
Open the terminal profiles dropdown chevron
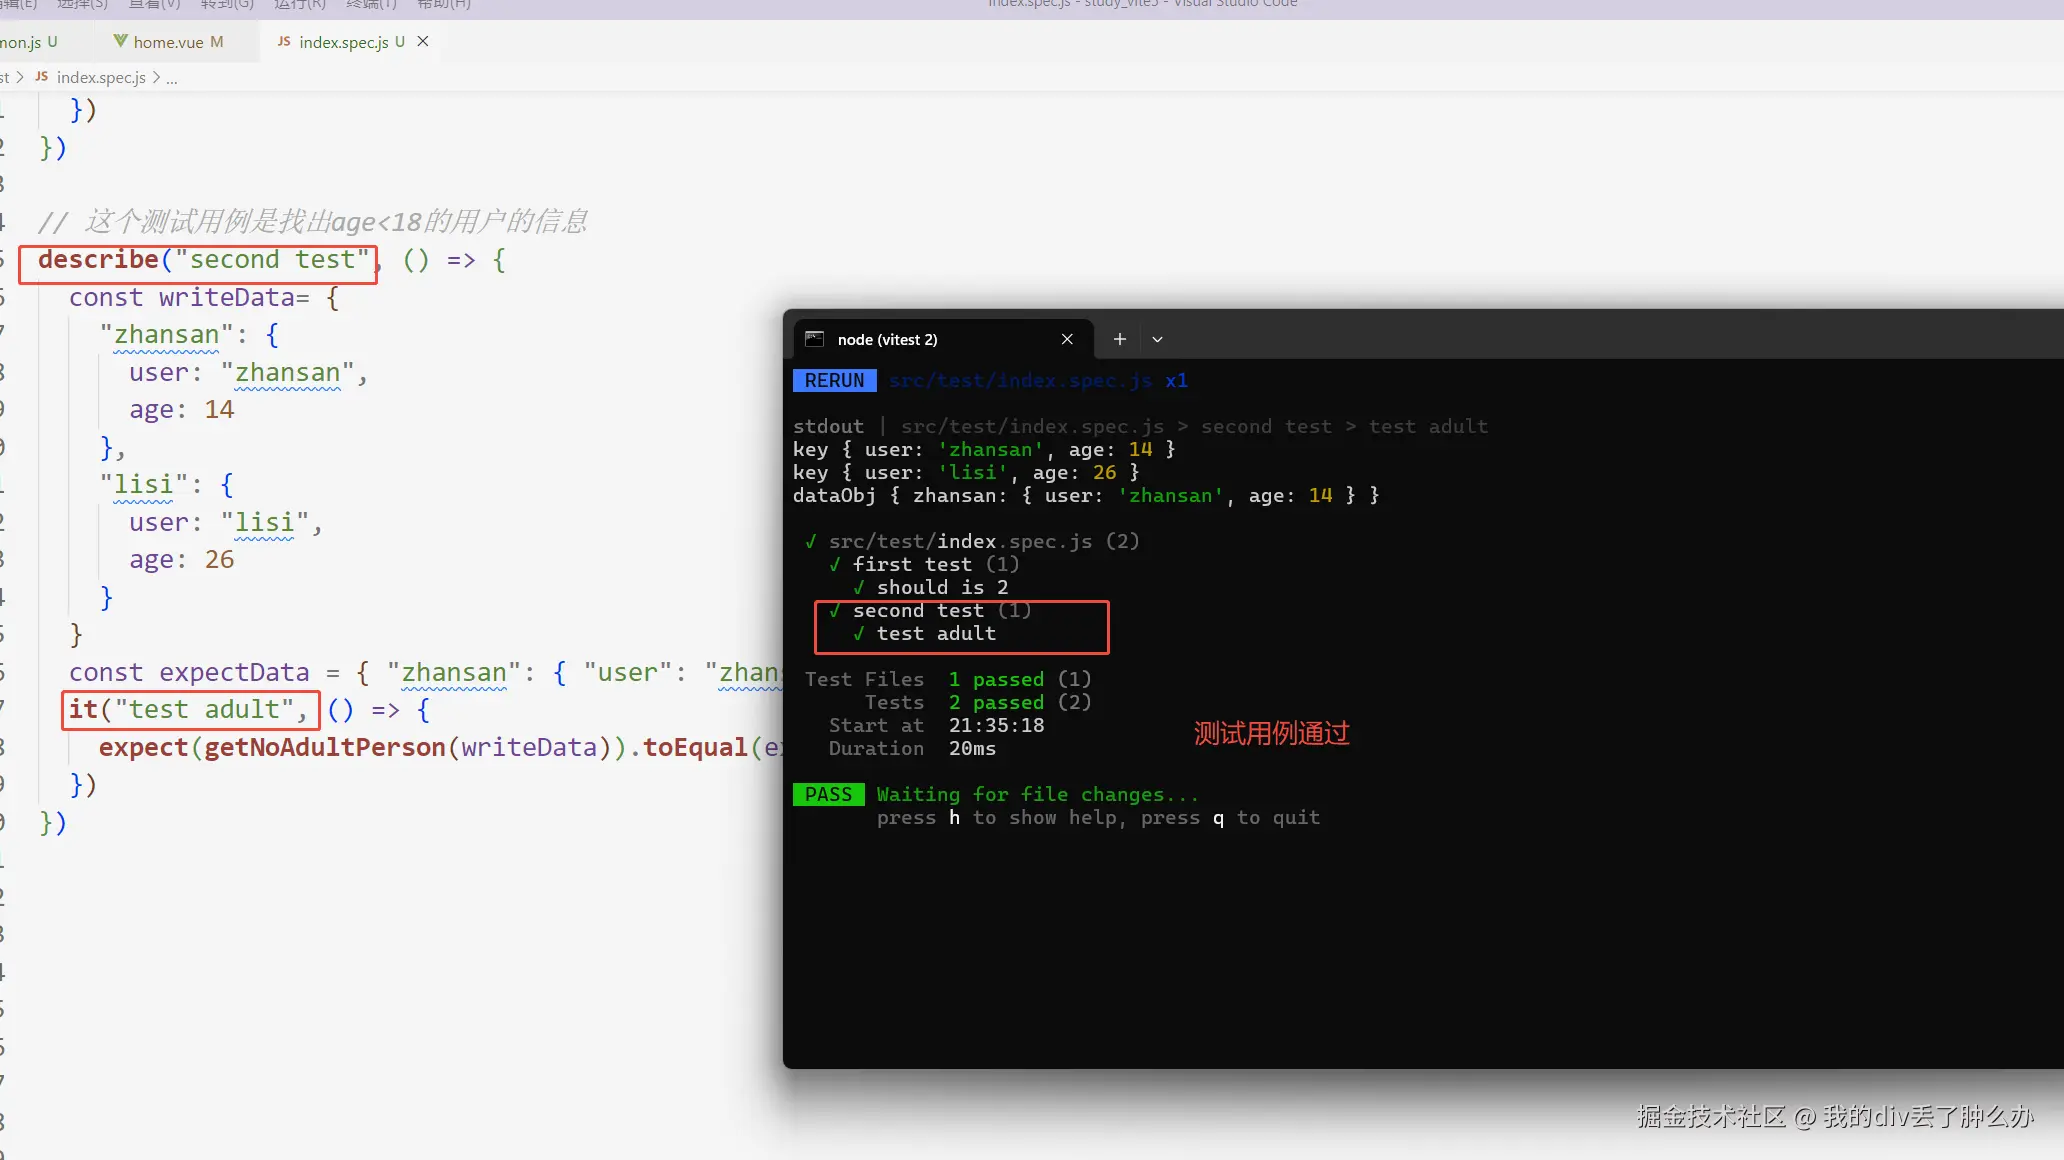[x=1157, y=339]
